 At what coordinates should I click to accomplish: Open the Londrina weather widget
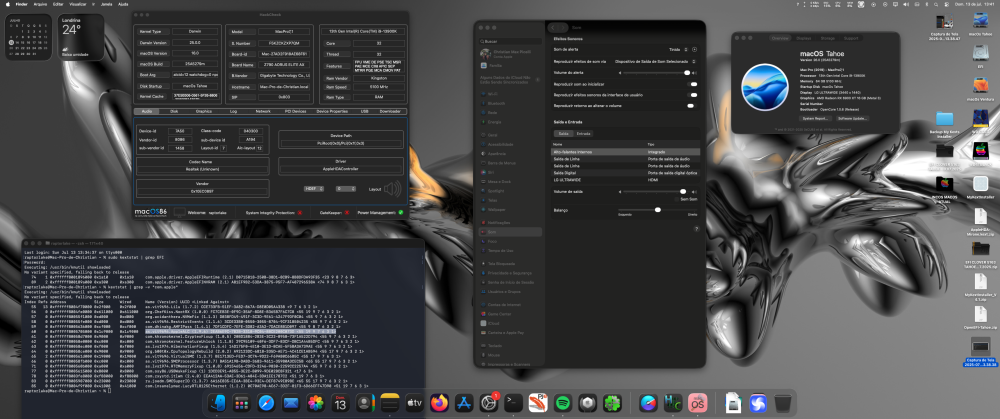point(81,37)
